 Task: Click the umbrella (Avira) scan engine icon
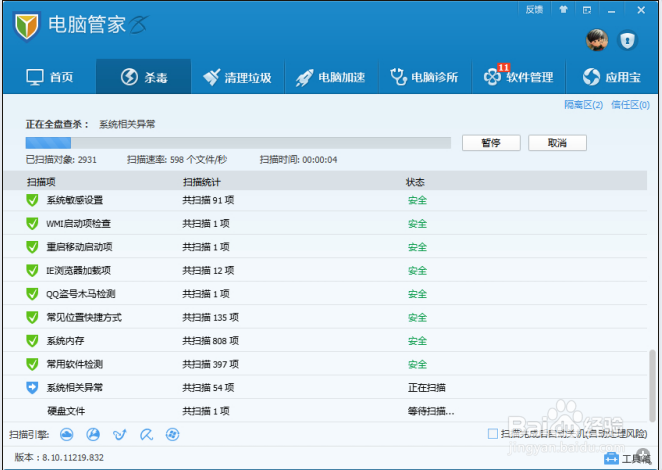point(146,434)
